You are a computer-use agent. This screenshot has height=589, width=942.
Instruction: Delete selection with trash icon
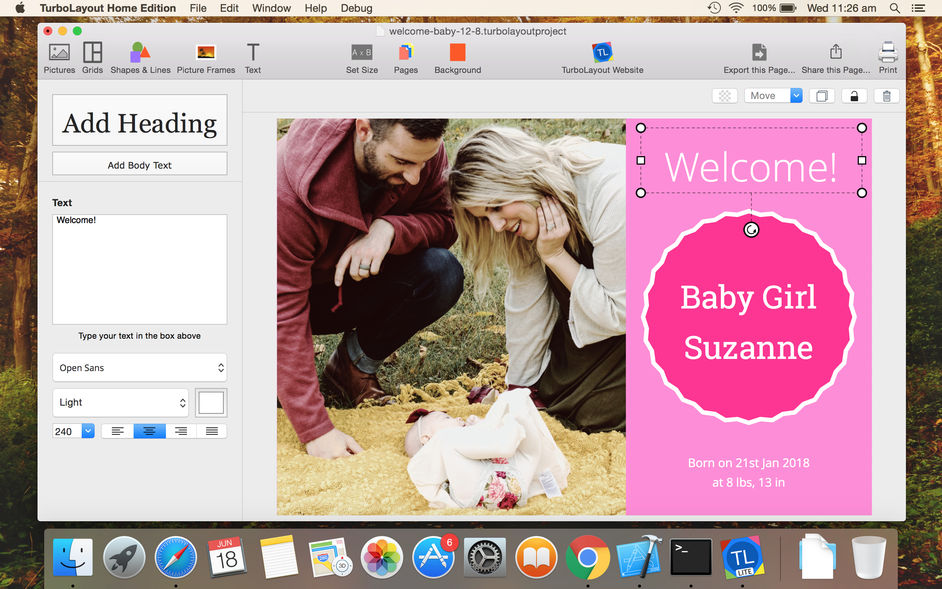click(886, 96)
